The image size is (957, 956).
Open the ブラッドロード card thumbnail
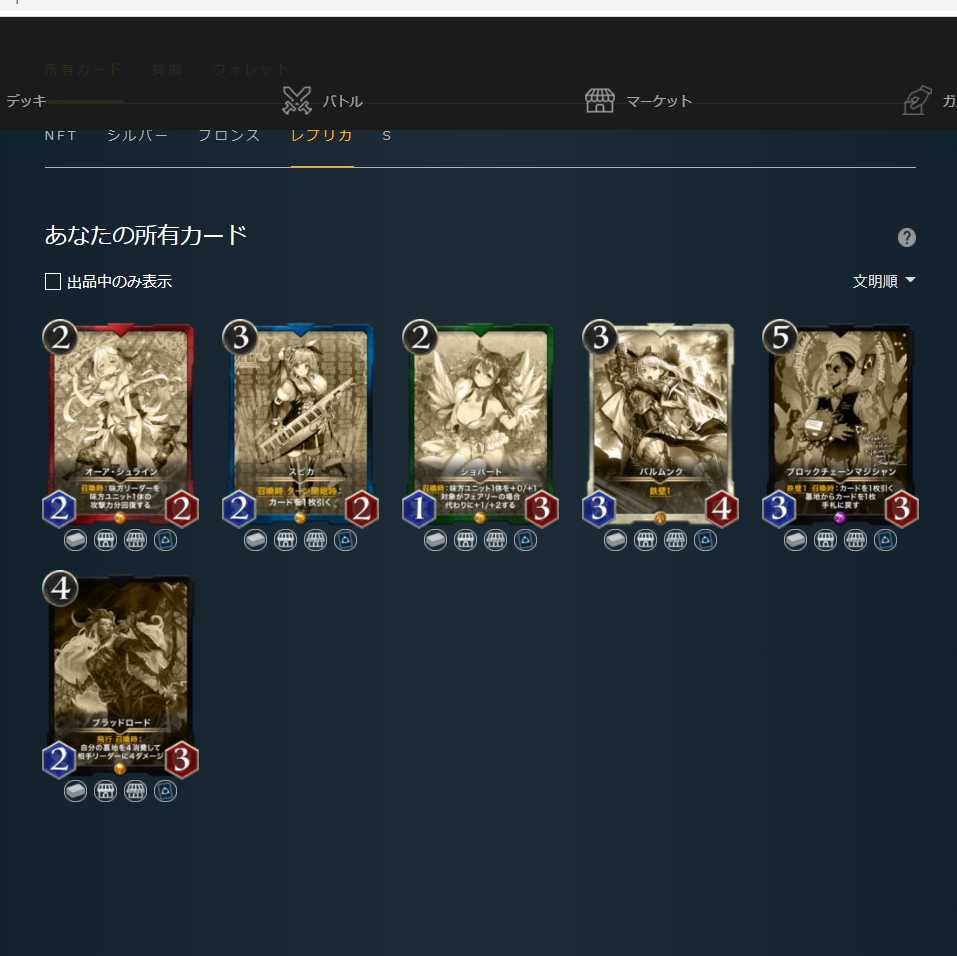(120, 675)
